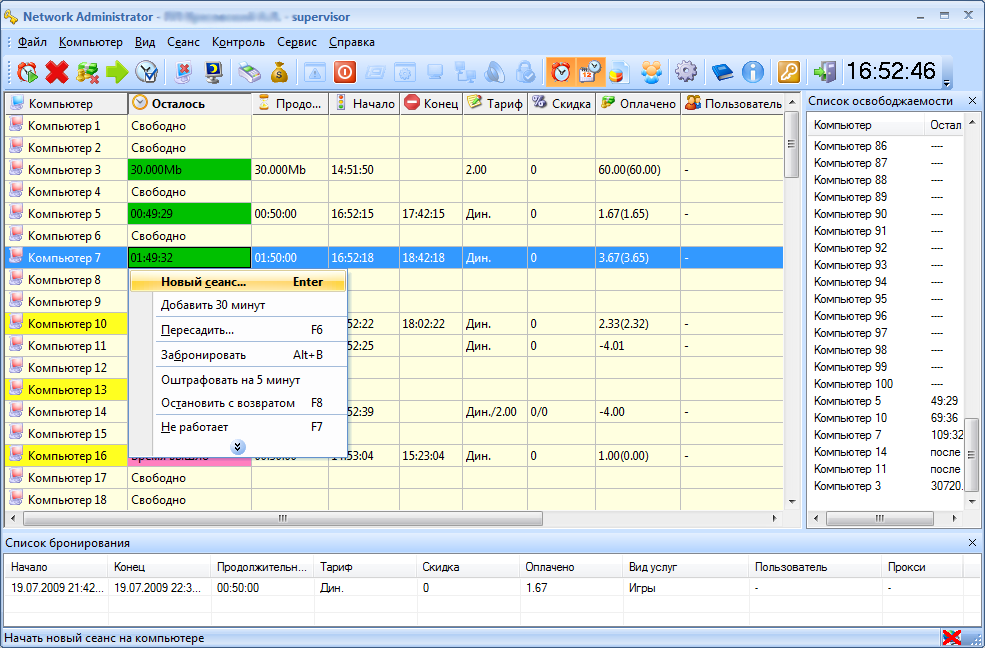985x648 pixels.
Task: Click the 00:49:29 remaining time cell
Action: coord(190,214)
